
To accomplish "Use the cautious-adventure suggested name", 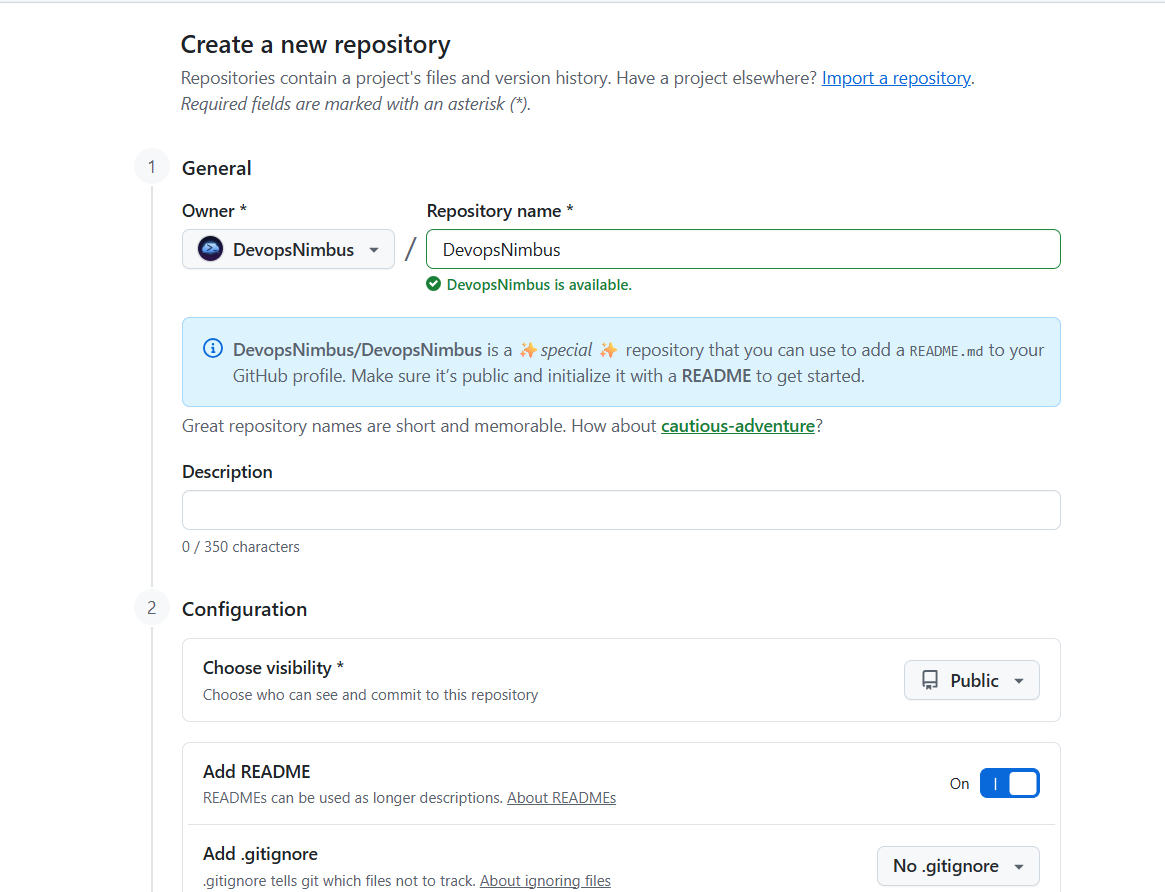I will point(738,426).
